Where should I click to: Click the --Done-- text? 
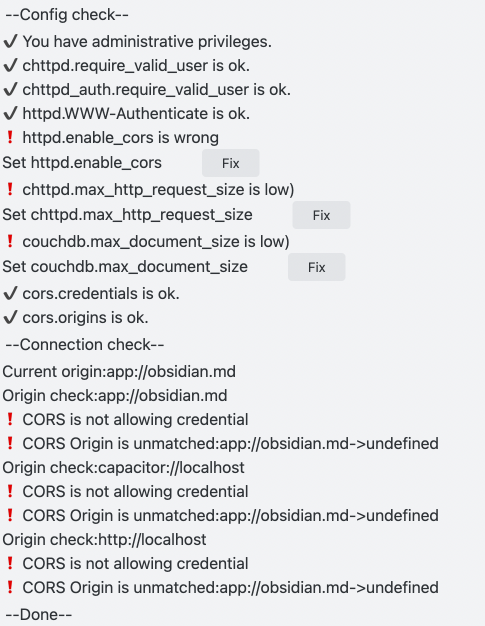[x=39, y=614]
